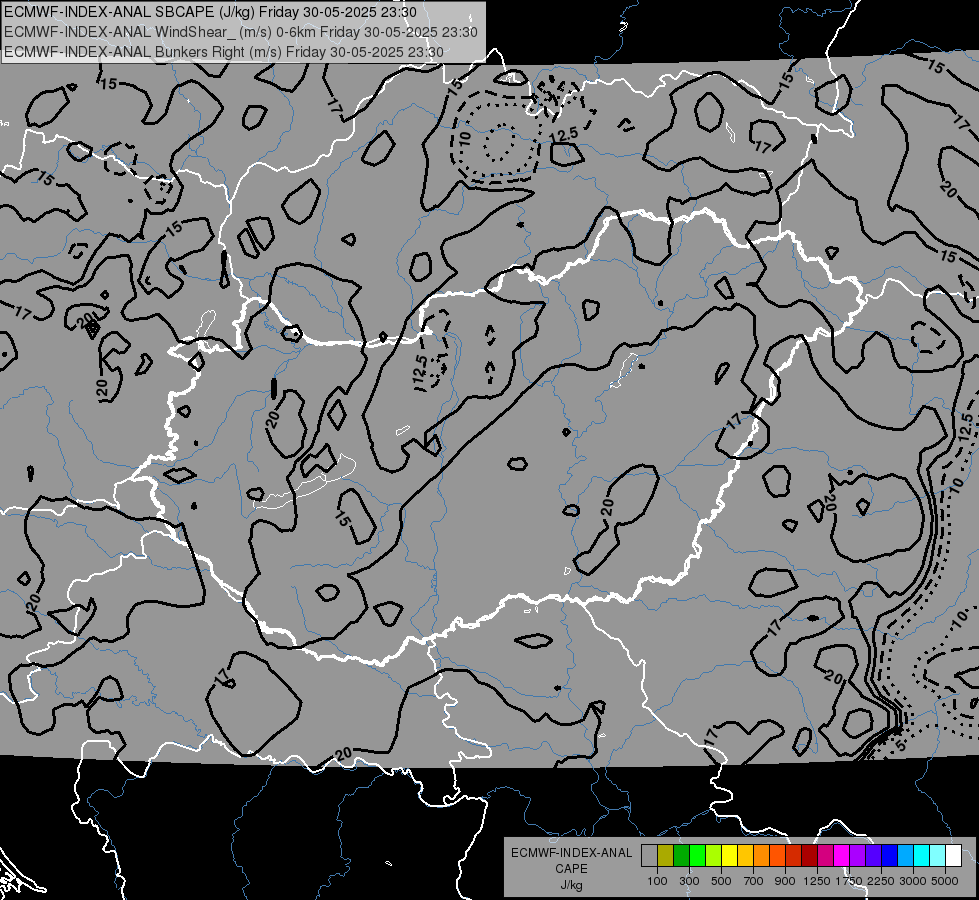979x900 pixels.
Task: Pick the light blue swatch before 3000
Action: [x=905, y=856]
